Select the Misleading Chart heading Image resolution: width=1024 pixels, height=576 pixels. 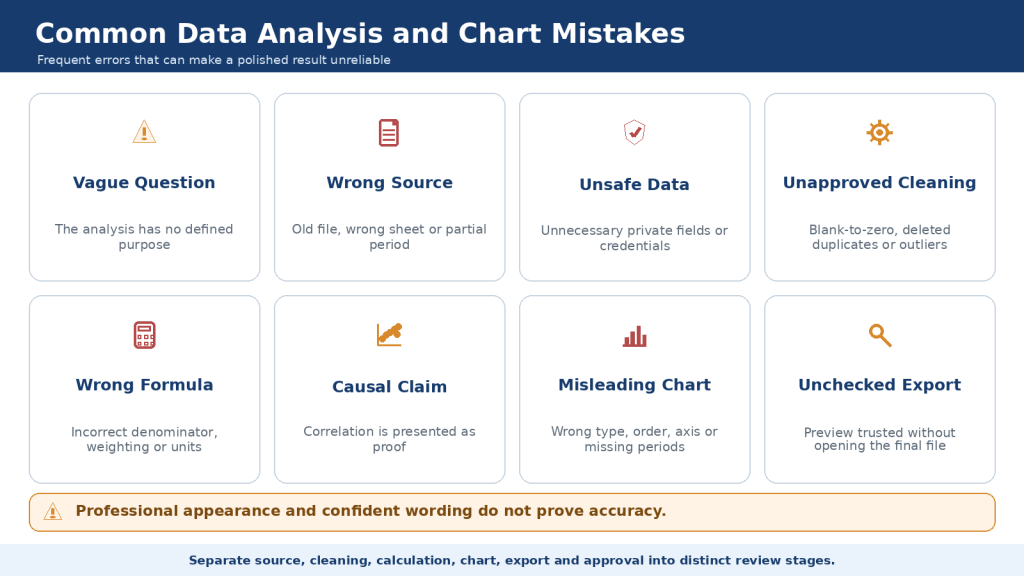(634, 385)
